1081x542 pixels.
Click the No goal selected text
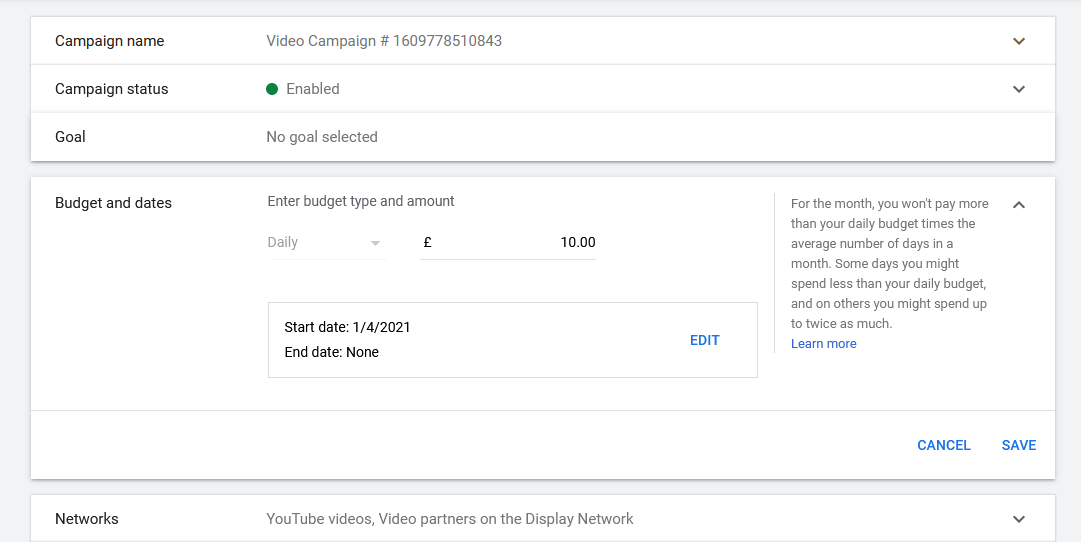[x=322, y=137]
